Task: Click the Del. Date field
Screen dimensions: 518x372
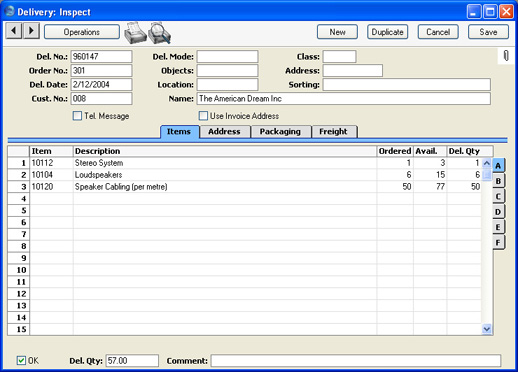Action: (101, 84)
